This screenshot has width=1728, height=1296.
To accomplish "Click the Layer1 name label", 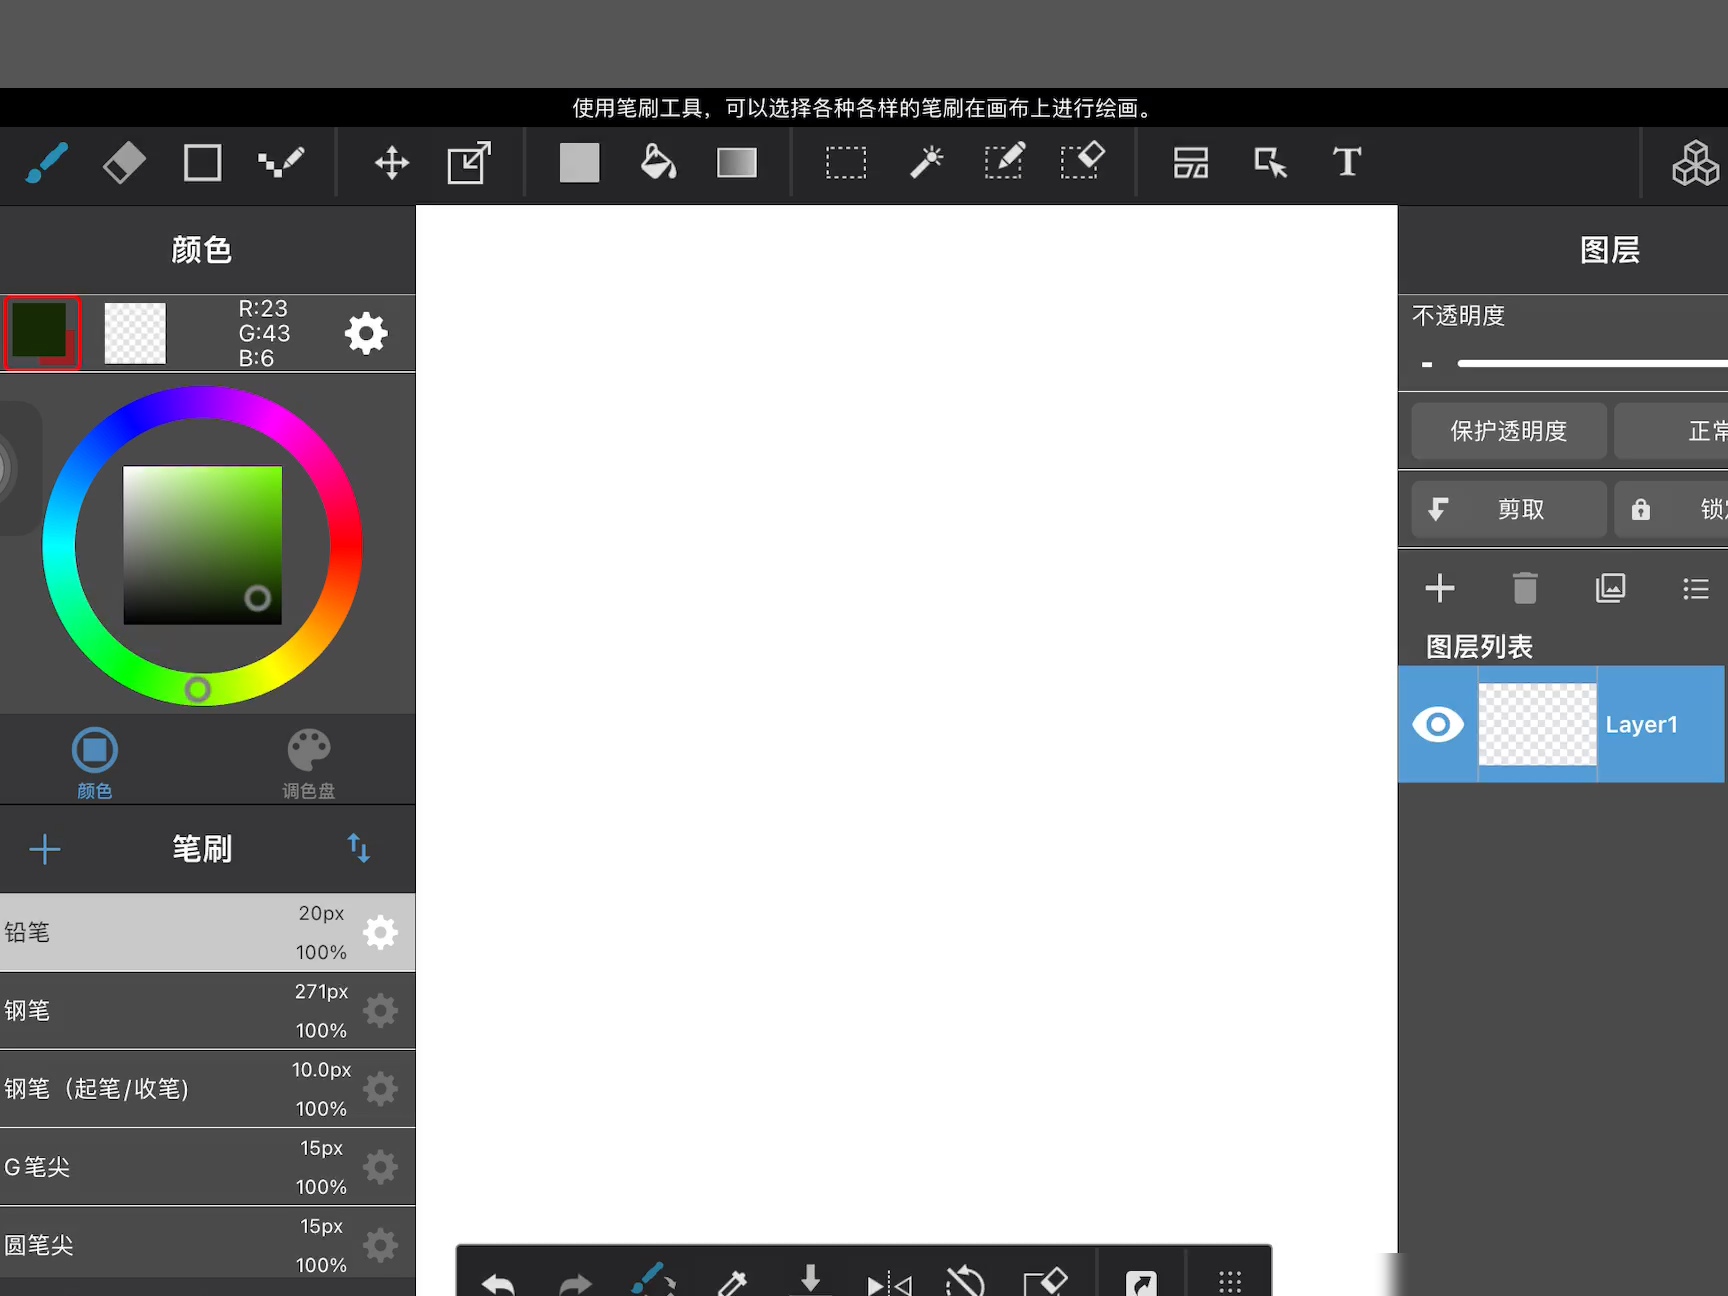I will [1641, 725].
